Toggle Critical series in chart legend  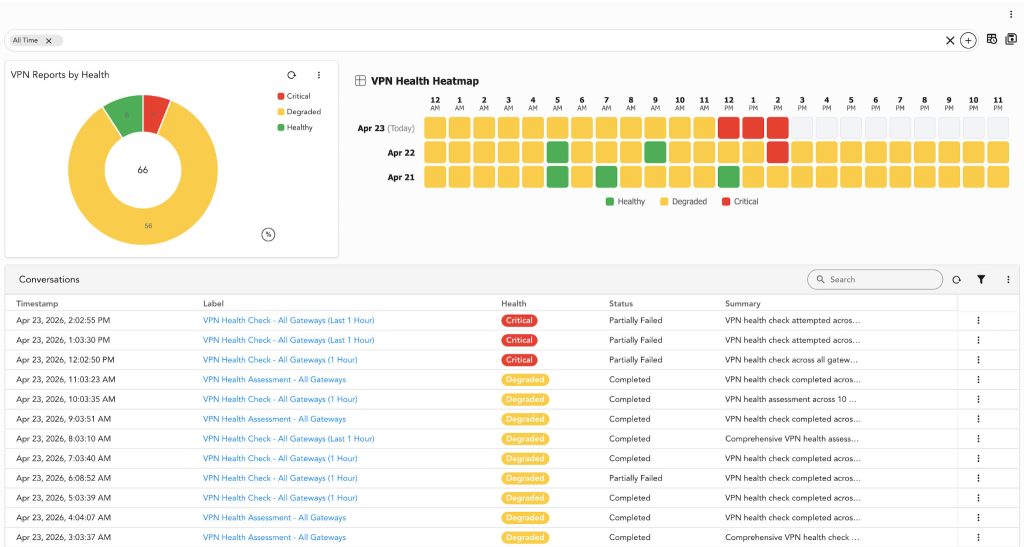click(298, 96)
